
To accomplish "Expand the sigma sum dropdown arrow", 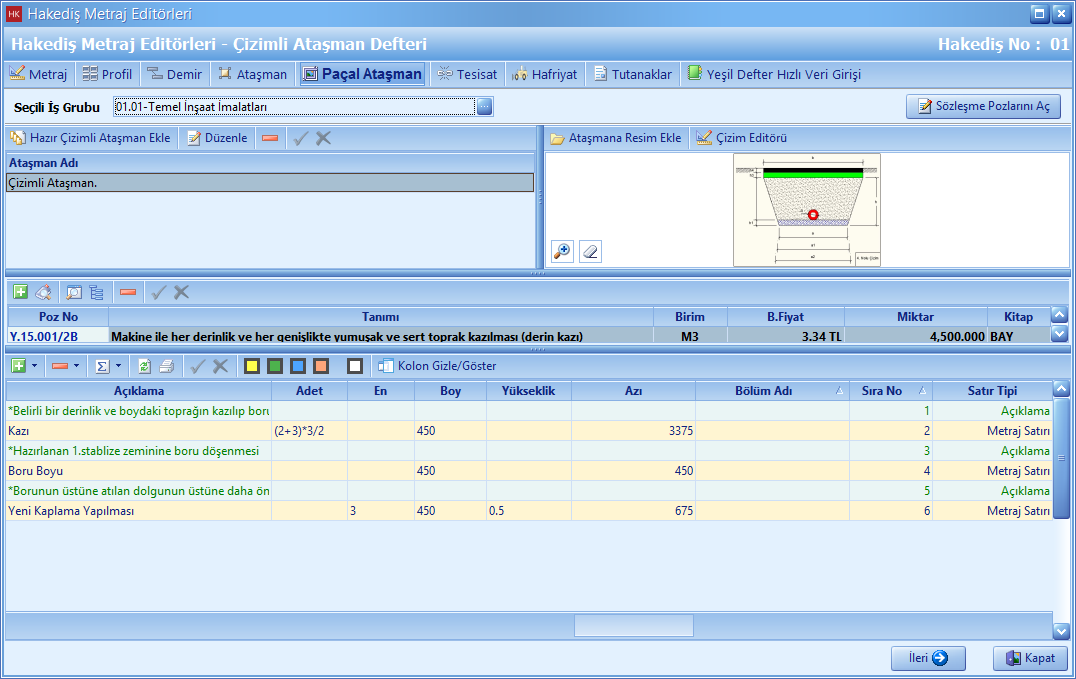I will pyautogui.click(x=119, y=366).
